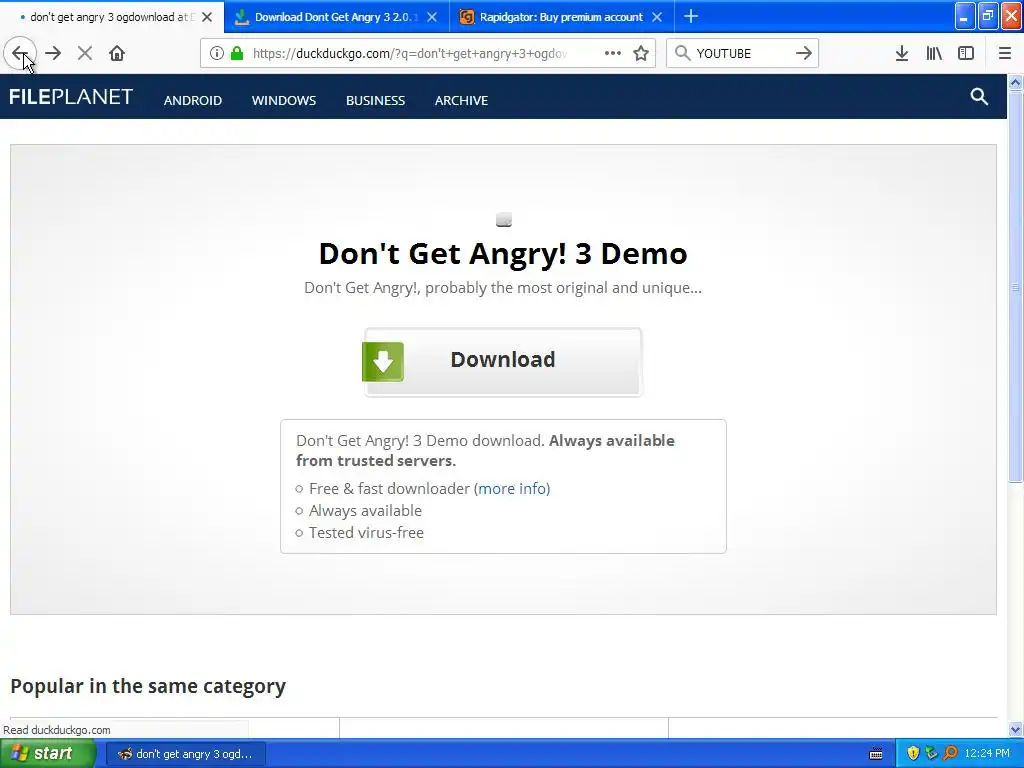Bookmark this page with the star icon

click(641, 54)
